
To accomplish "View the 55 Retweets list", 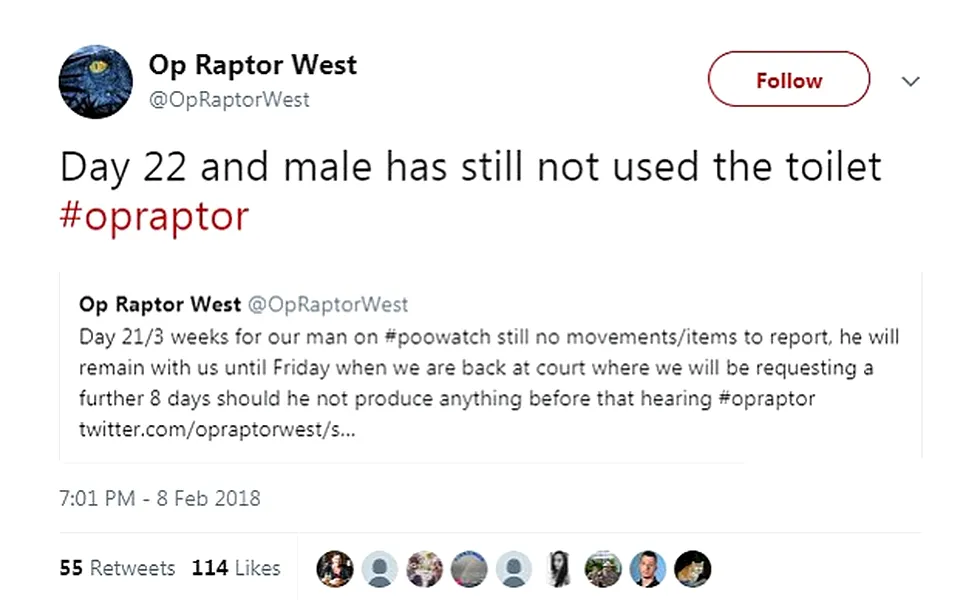I will [x=117, y=568].
